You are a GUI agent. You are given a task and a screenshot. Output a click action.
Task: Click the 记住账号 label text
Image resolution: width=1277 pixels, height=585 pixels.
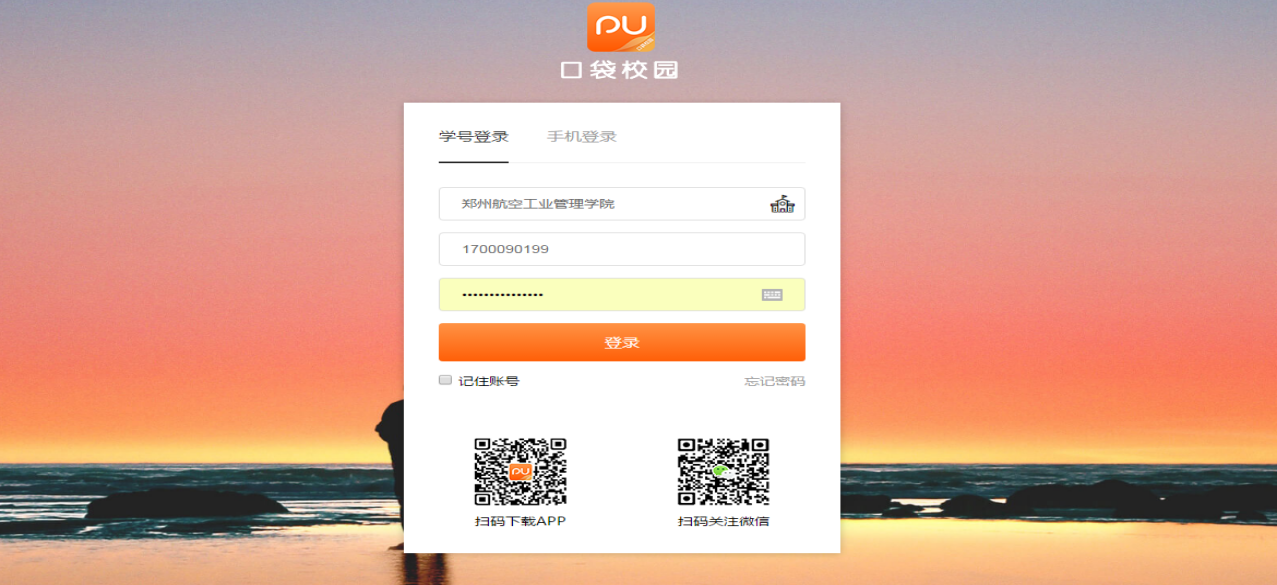click(489, 381)
